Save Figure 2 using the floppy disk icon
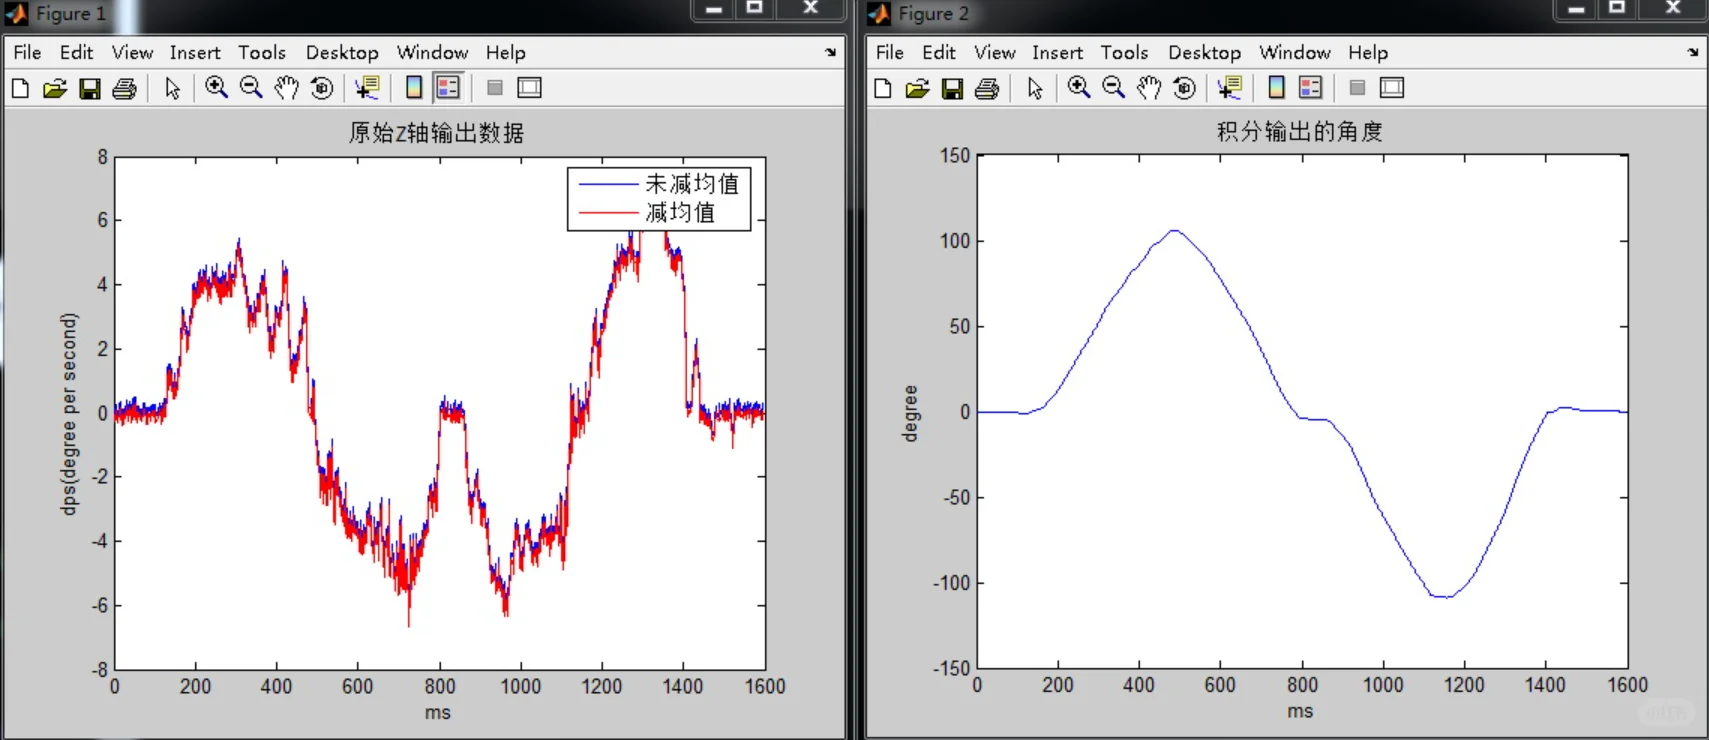The height and width of the screenshot is (740, 1709). [952, 88]
